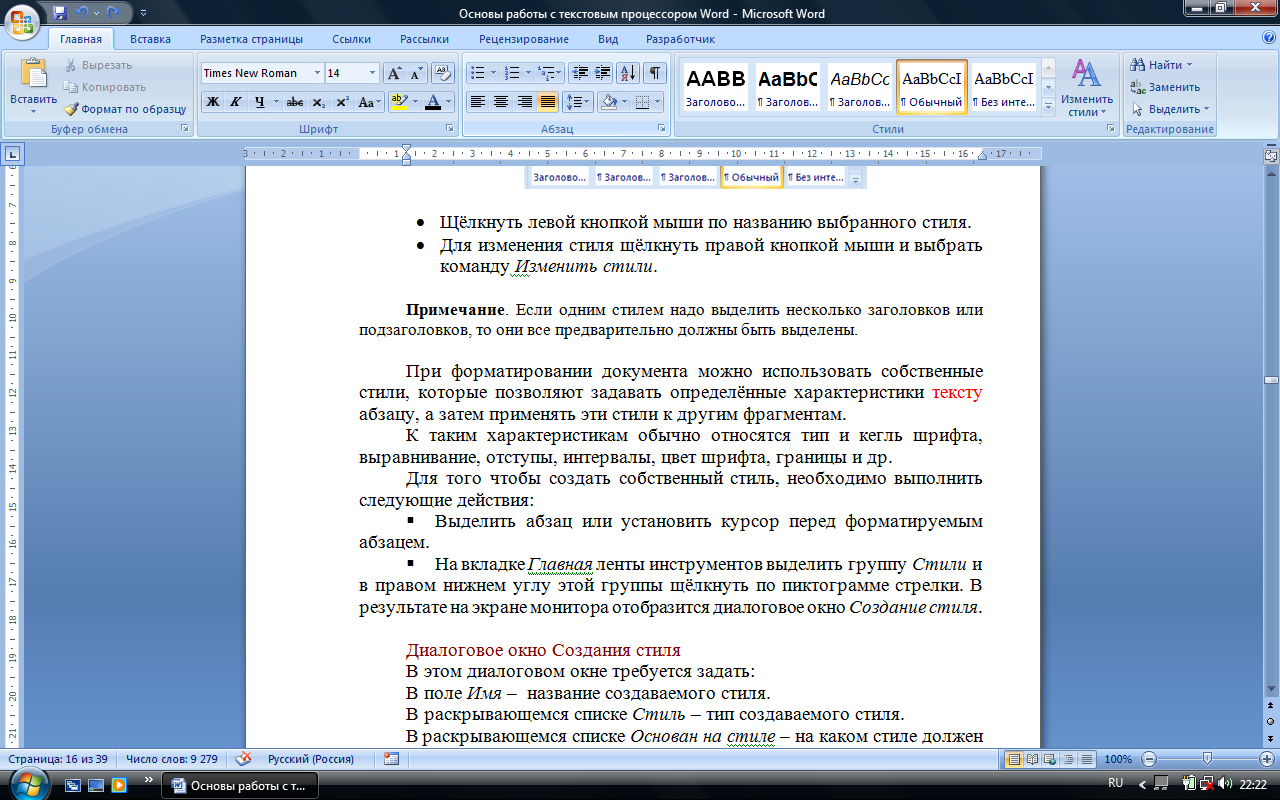Click the Grow Font icon
This screenshot has height=800, width=1280.
click(x=394, y=73)
